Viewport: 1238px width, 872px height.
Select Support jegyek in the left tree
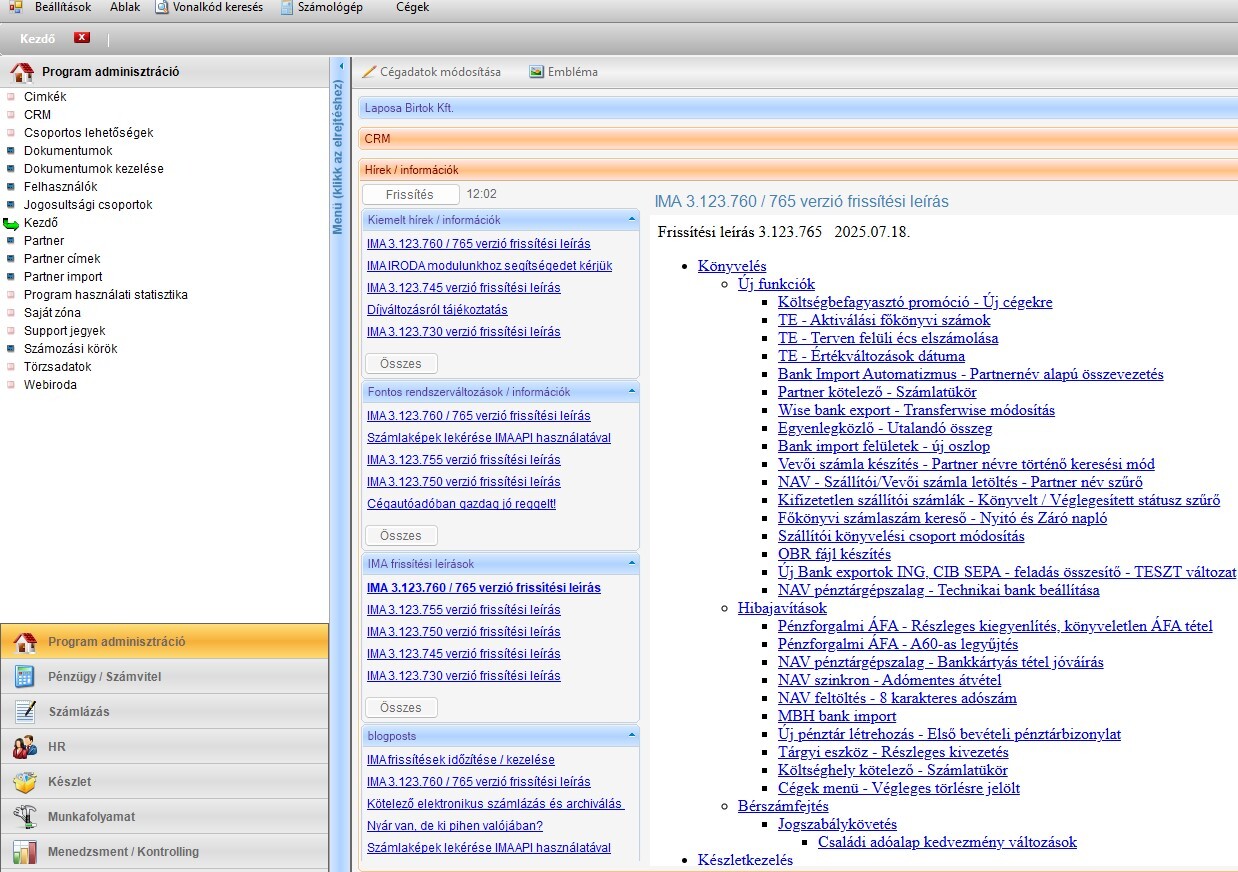pyautogui.click(x=64, y=331)
